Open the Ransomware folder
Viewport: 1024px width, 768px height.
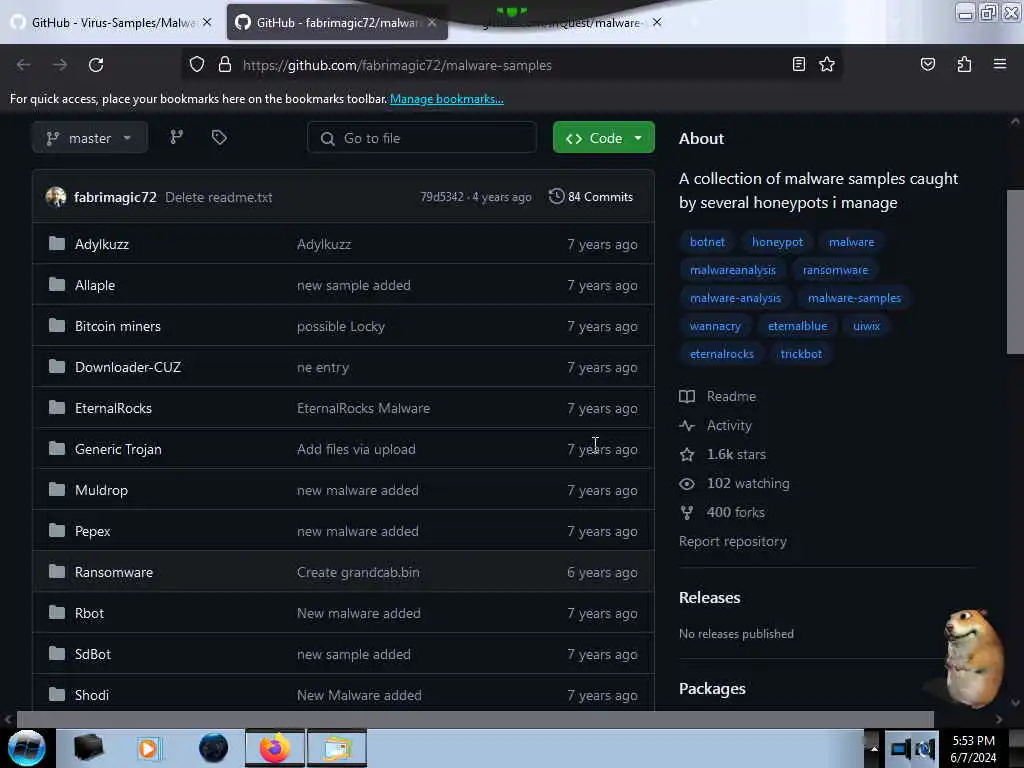pos(114,572)
